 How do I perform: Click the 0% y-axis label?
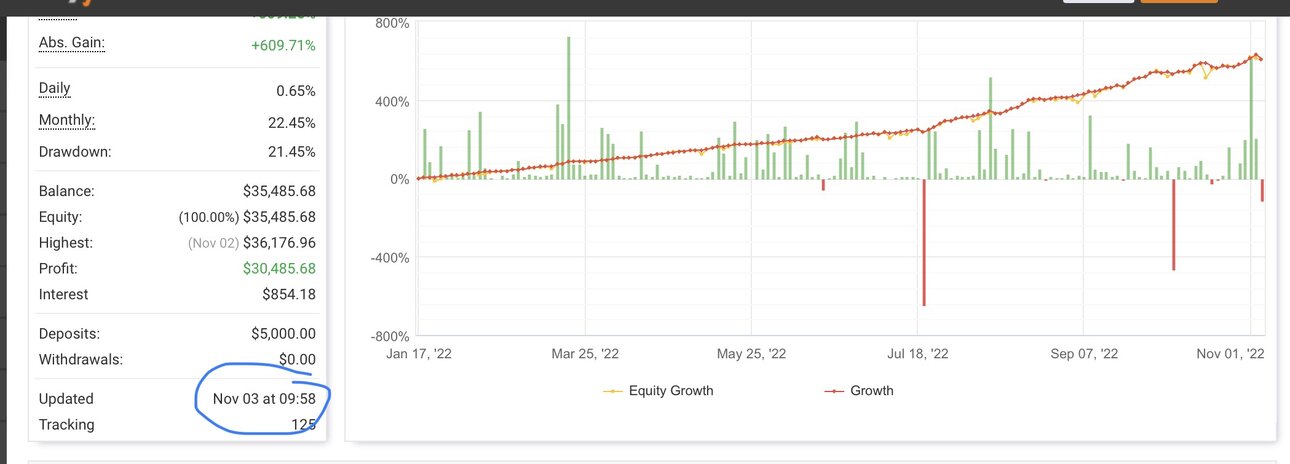399,180
